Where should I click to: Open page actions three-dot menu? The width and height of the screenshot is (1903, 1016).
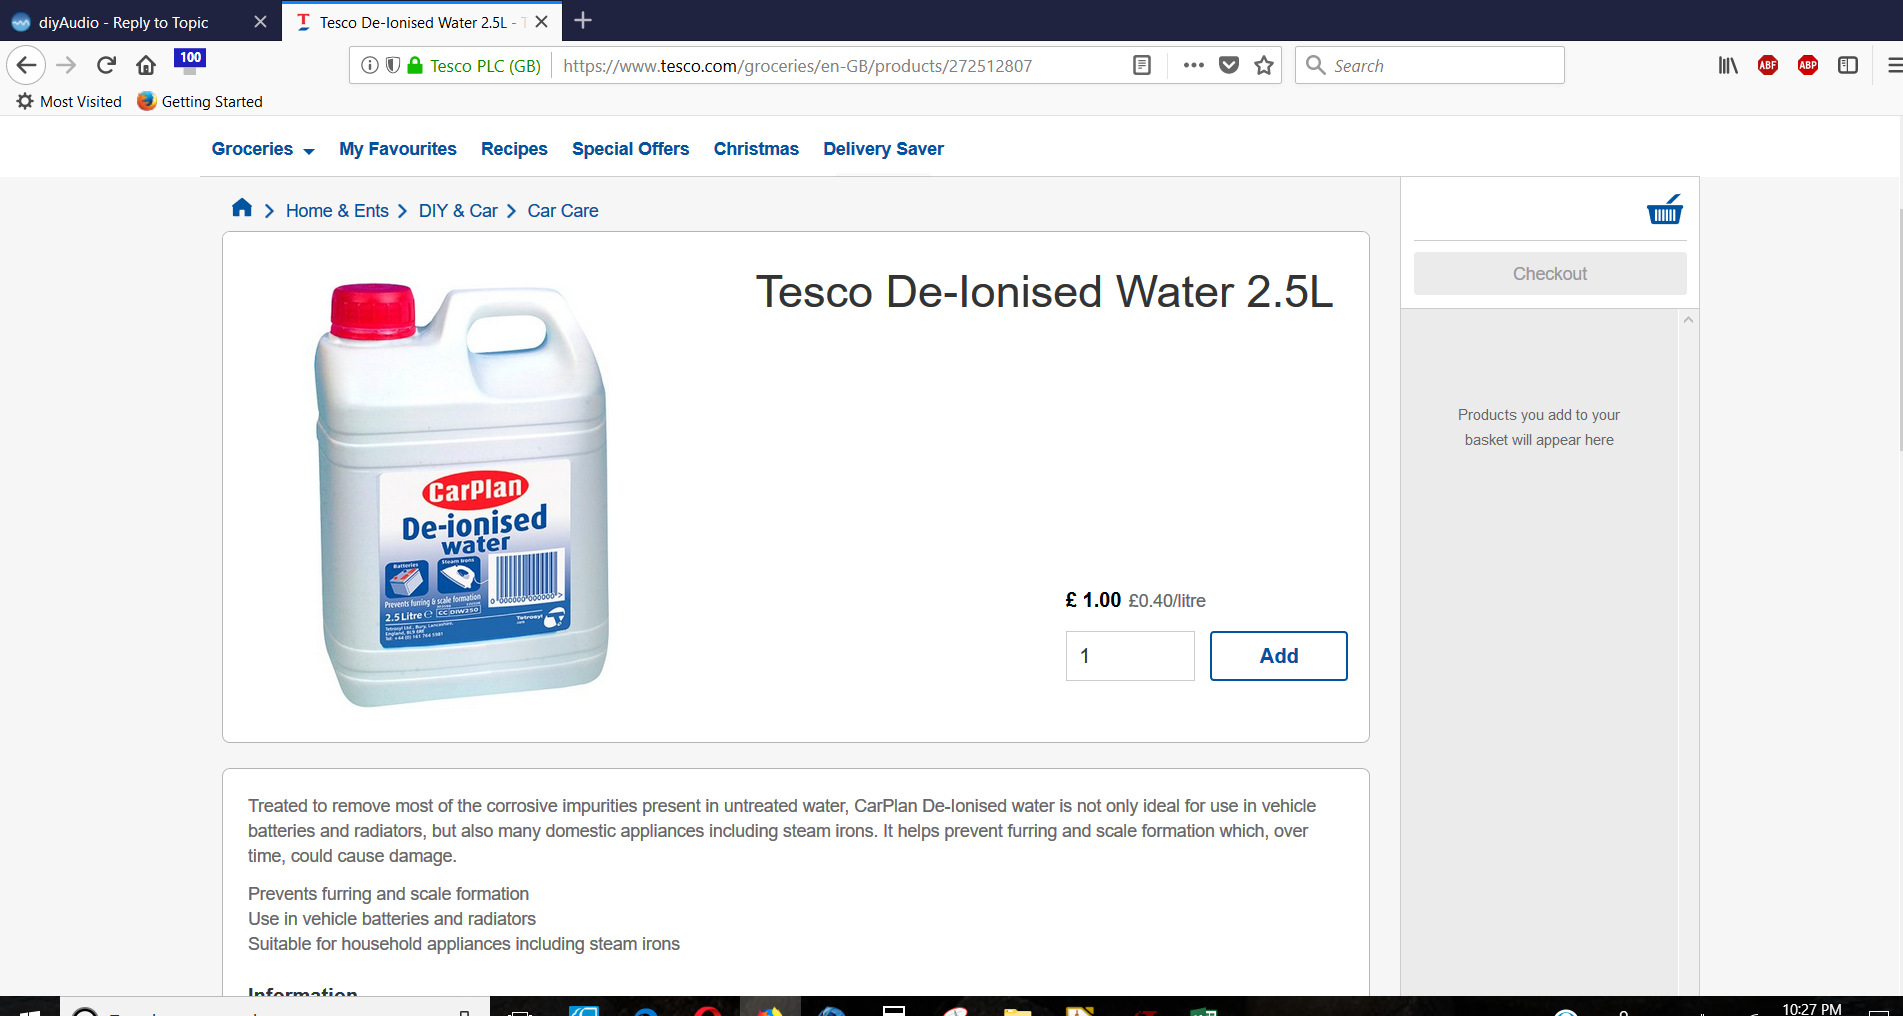[1193, 66]
